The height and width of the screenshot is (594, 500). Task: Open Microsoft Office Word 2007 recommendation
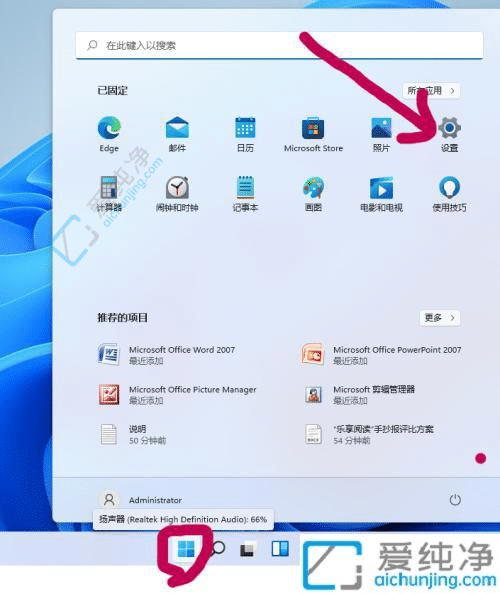167,355
